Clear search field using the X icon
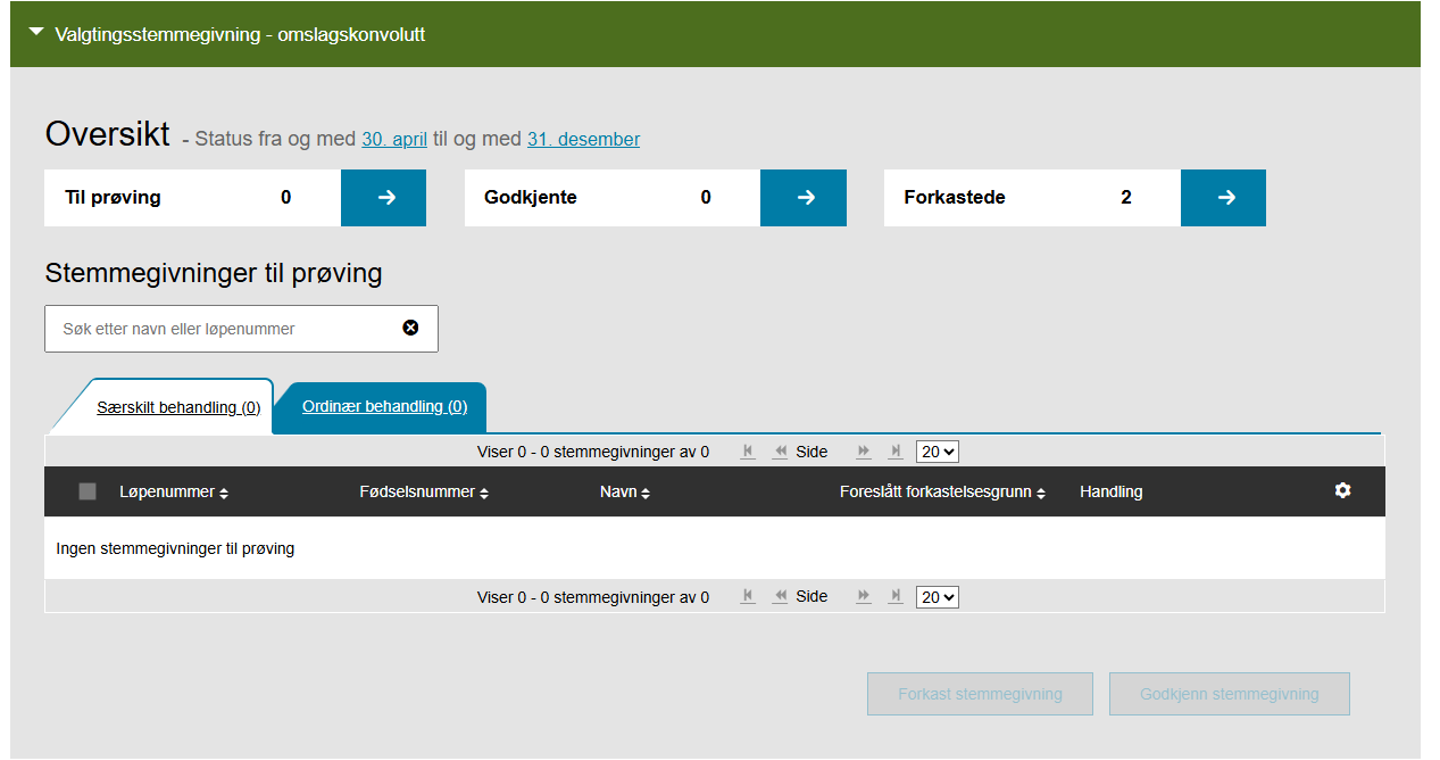1440x760 pixels. 410,328
